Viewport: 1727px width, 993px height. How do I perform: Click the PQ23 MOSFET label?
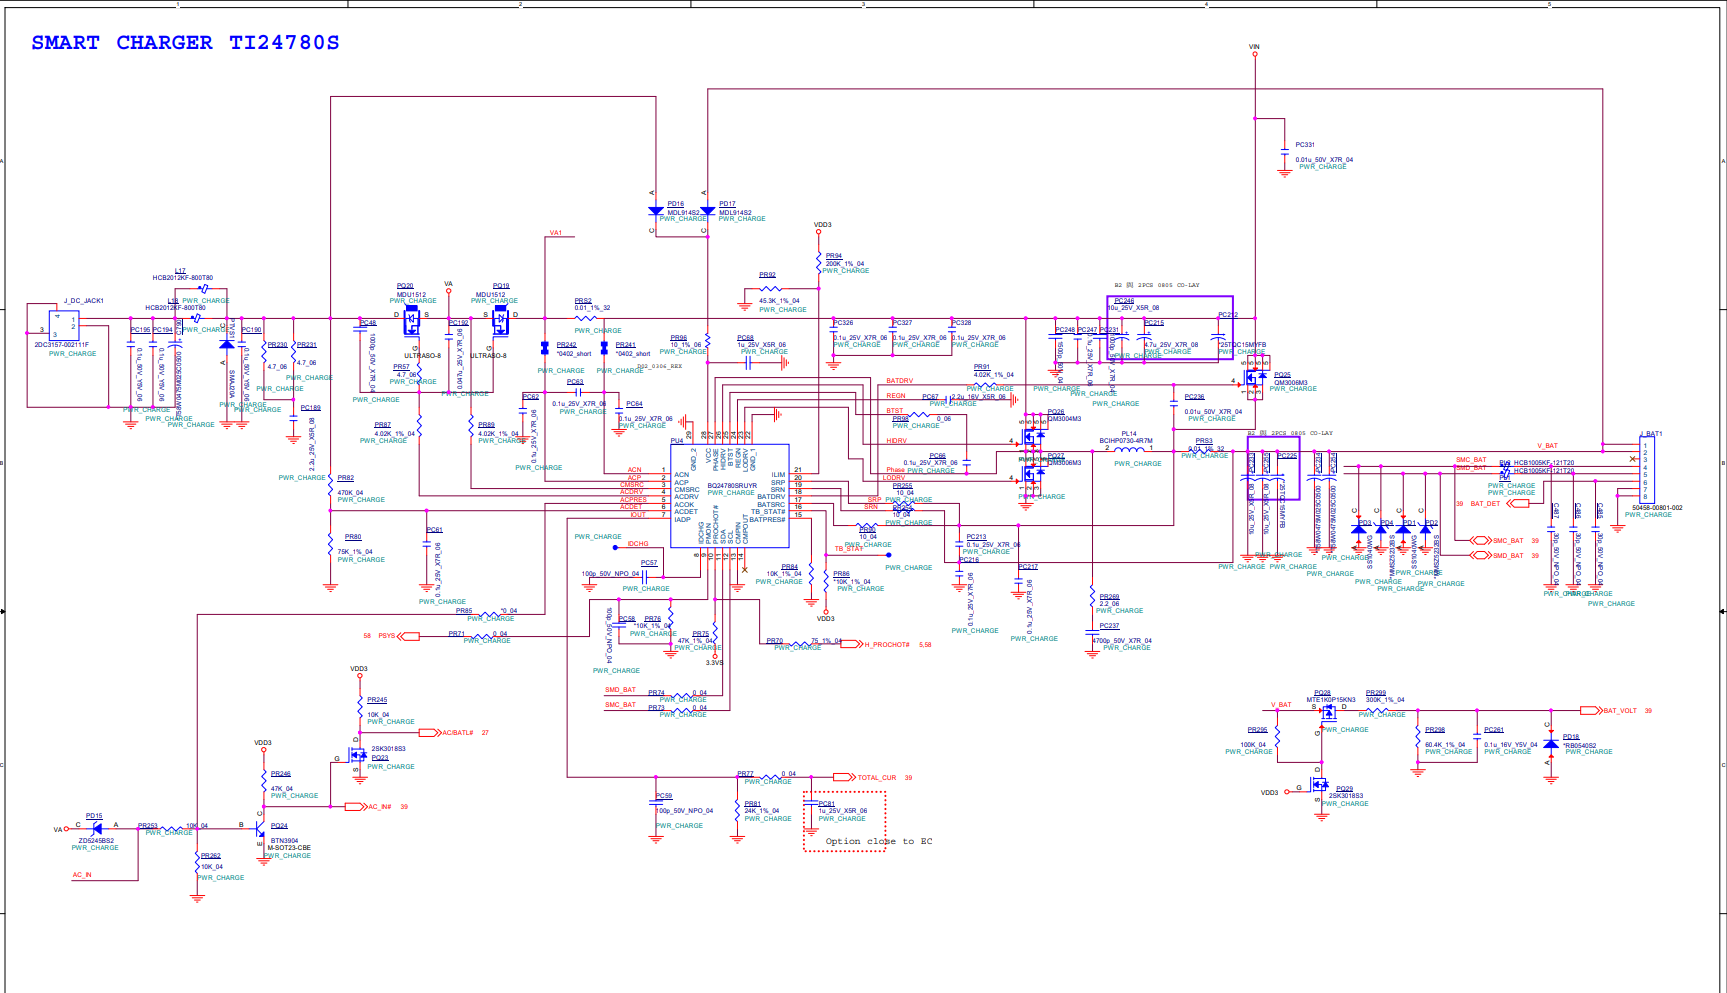380,758
